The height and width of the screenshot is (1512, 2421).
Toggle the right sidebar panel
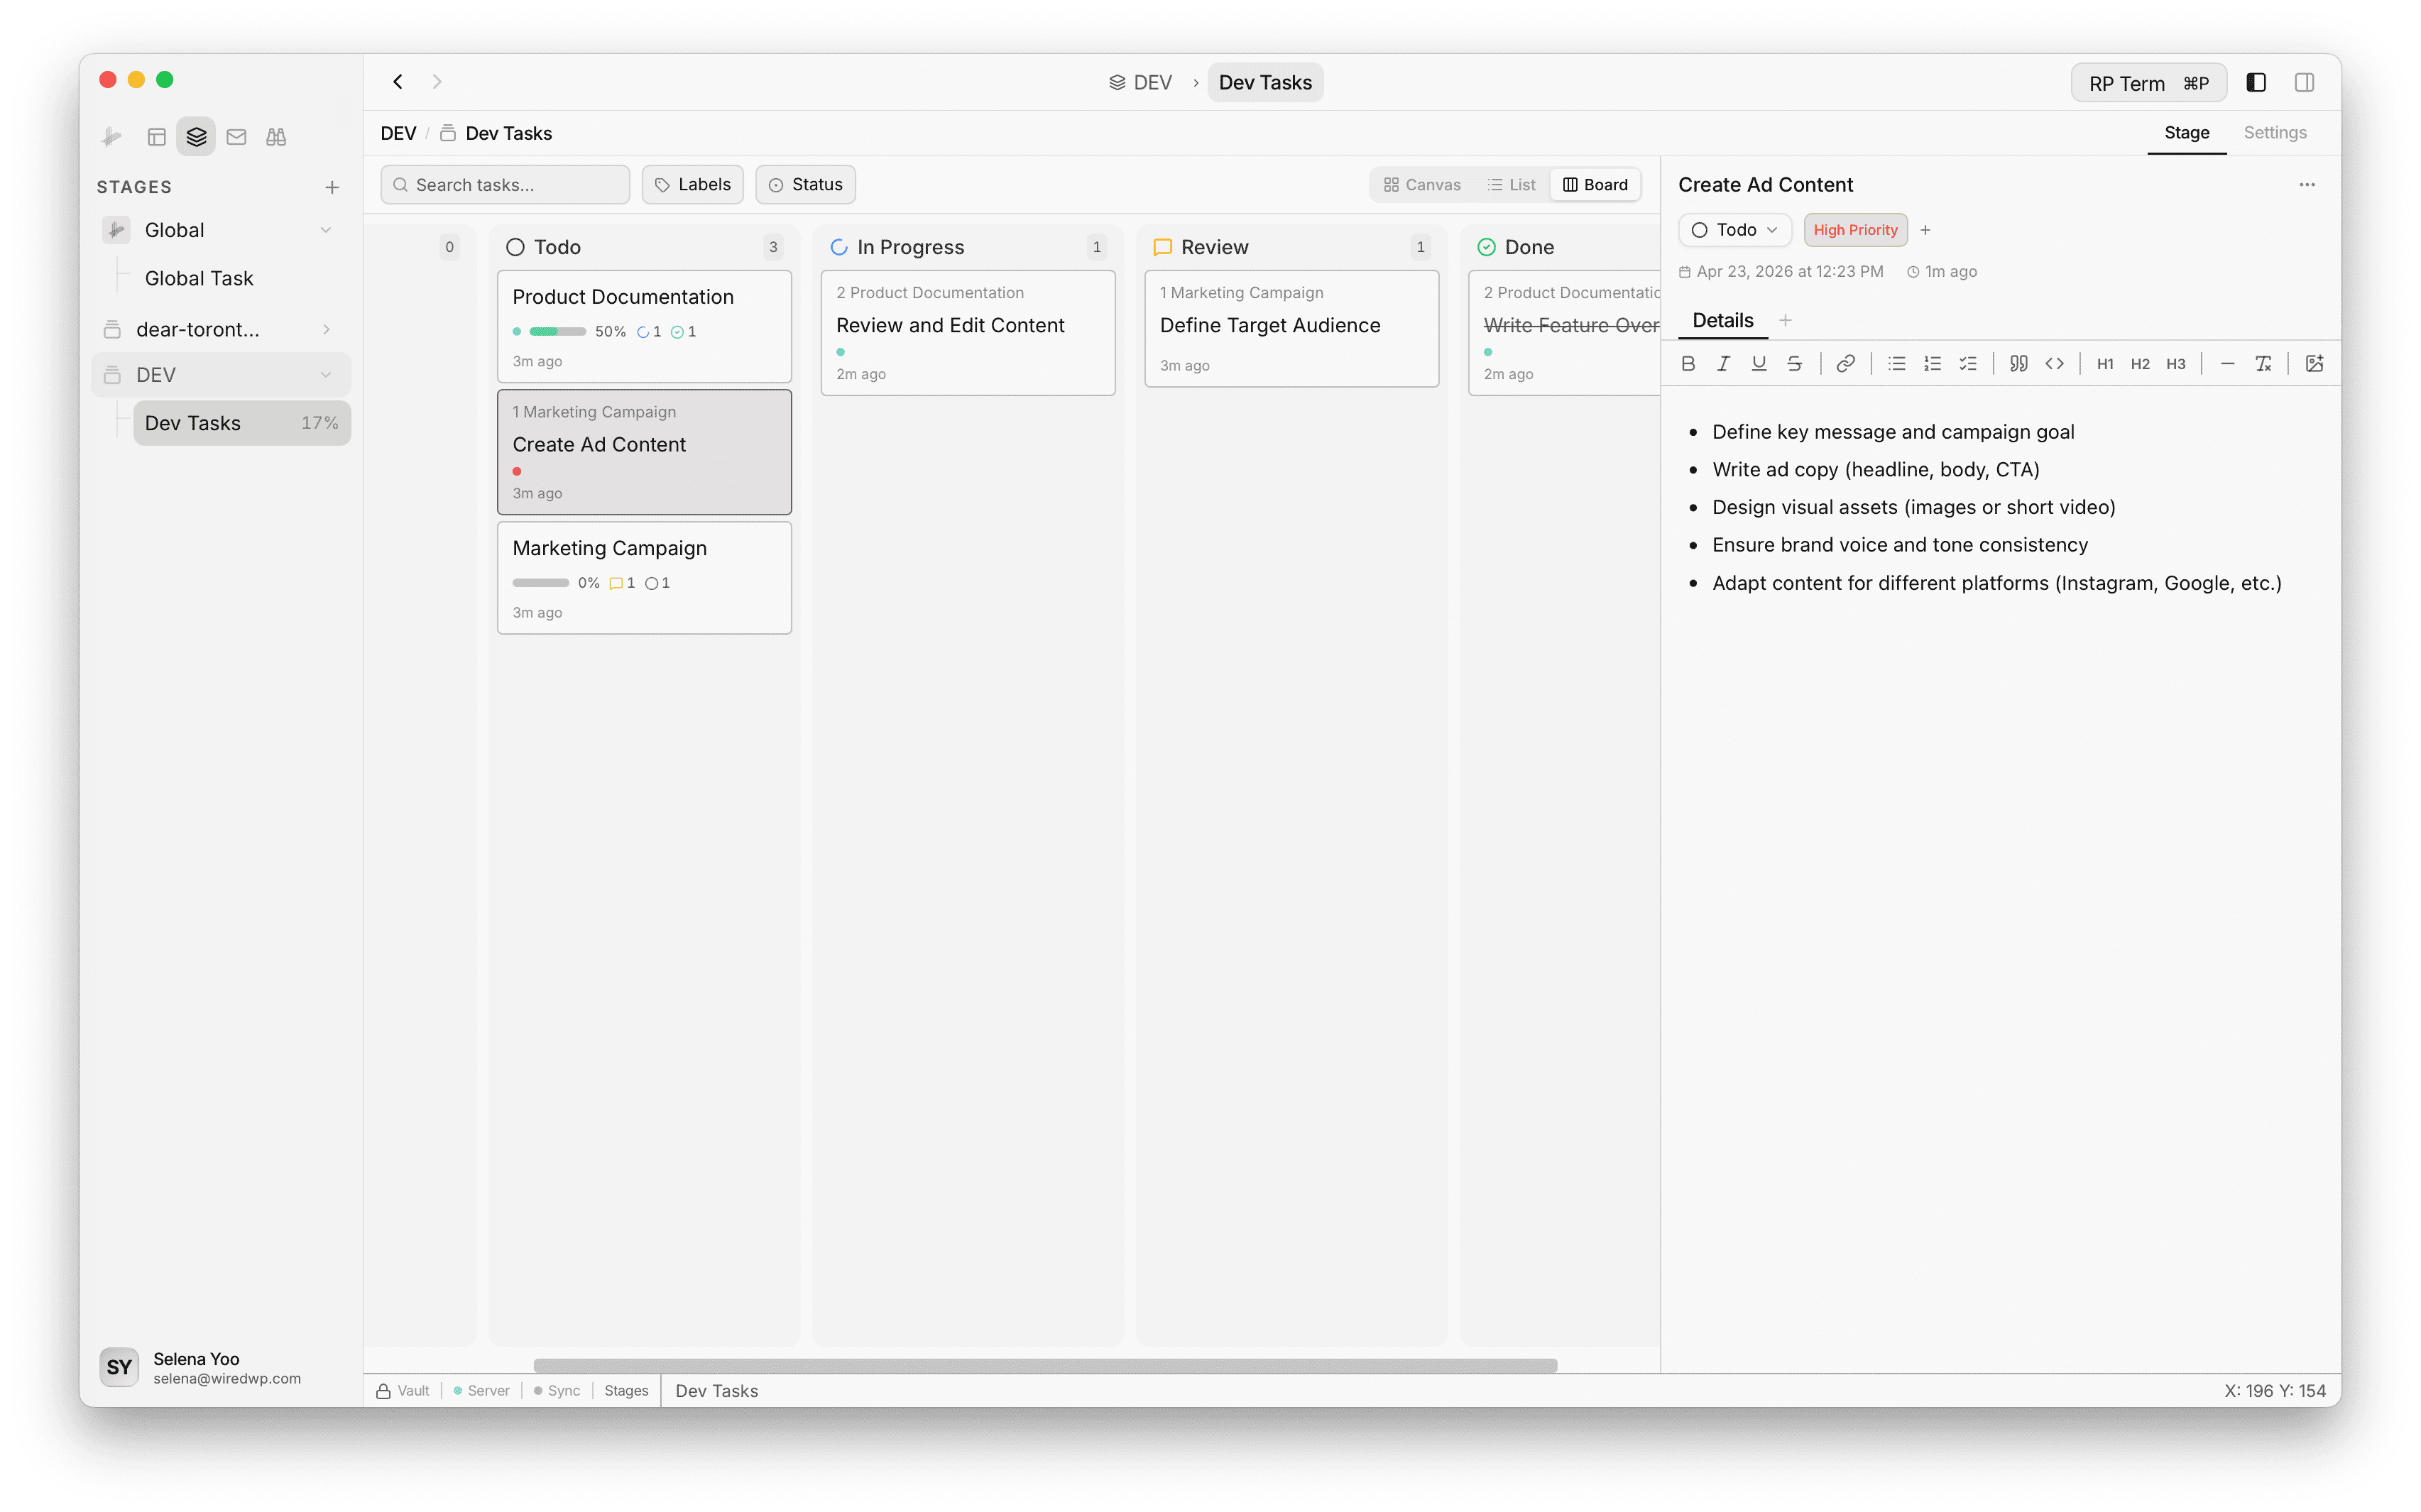(2304, 83)
